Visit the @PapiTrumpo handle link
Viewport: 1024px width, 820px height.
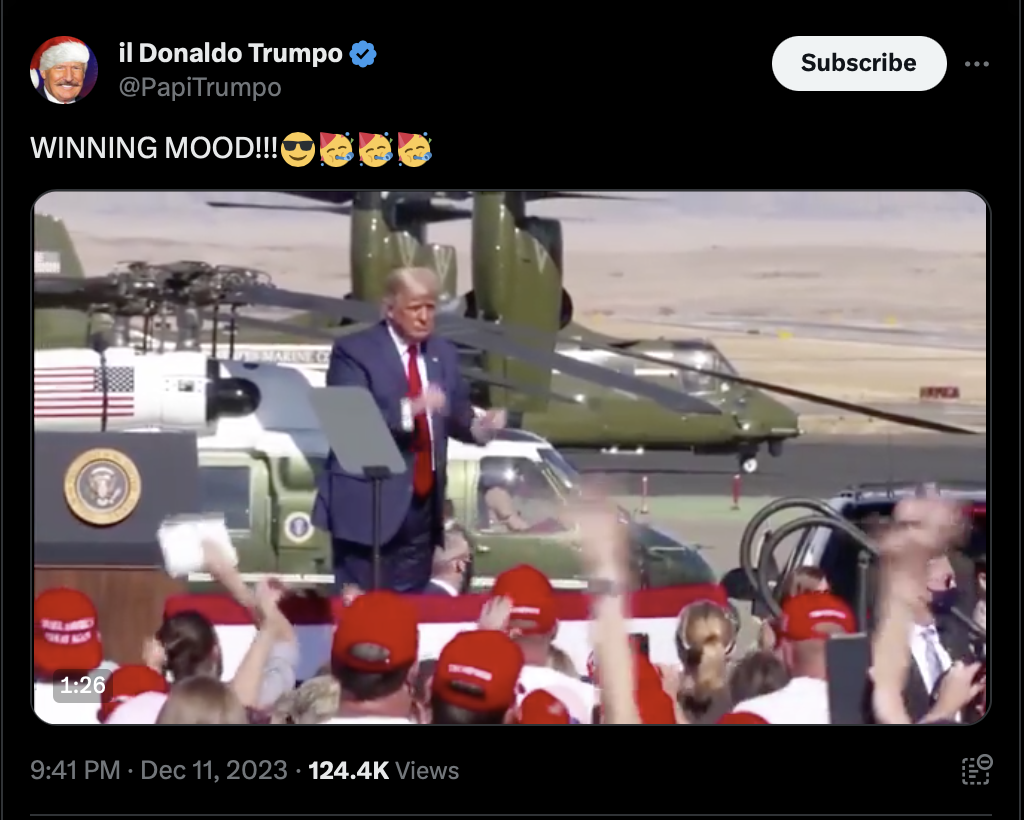200,87
